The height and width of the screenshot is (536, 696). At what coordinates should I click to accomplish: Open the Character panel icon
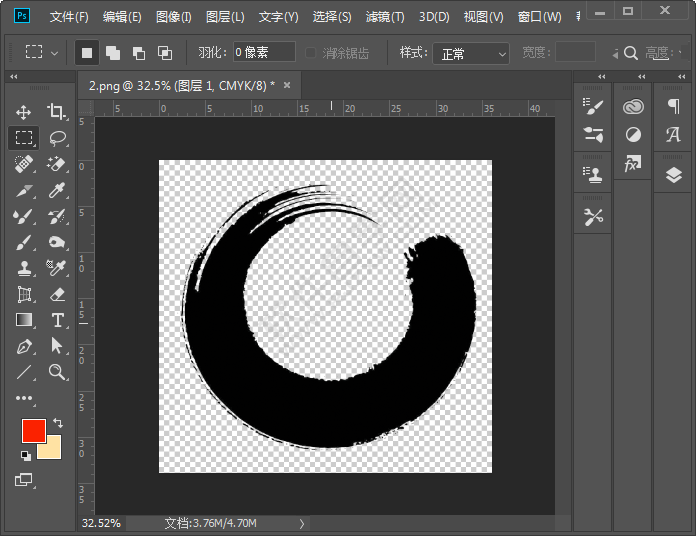pos(673,134)
